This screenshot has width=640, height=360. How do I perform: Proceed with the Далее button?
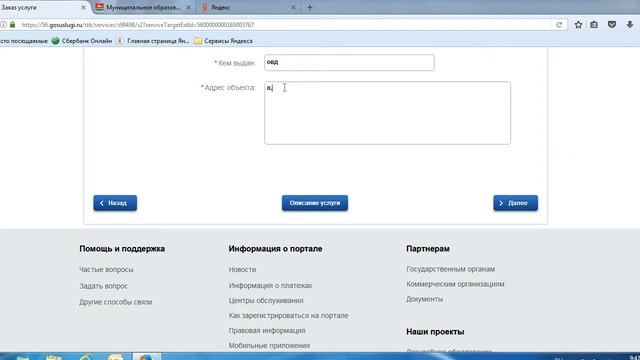click(x=515, y=203)
